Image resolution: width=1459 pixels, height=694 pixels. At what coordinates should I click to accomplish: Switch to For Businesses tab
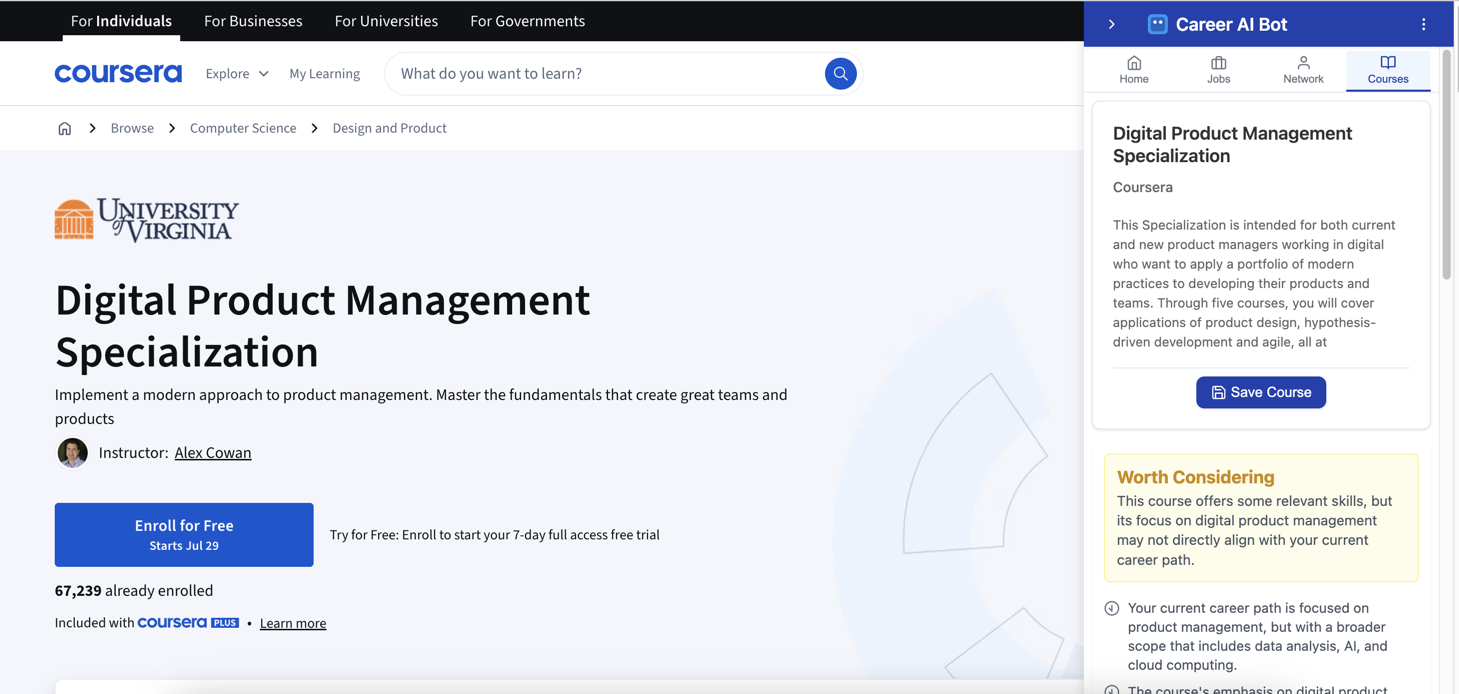(253, 21)
